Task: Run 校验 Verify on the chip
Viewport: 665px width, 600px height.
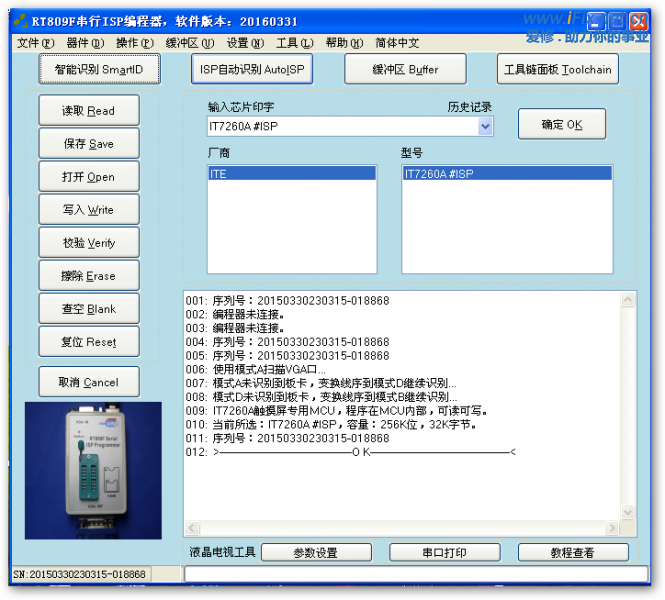Action: point(89,243)
